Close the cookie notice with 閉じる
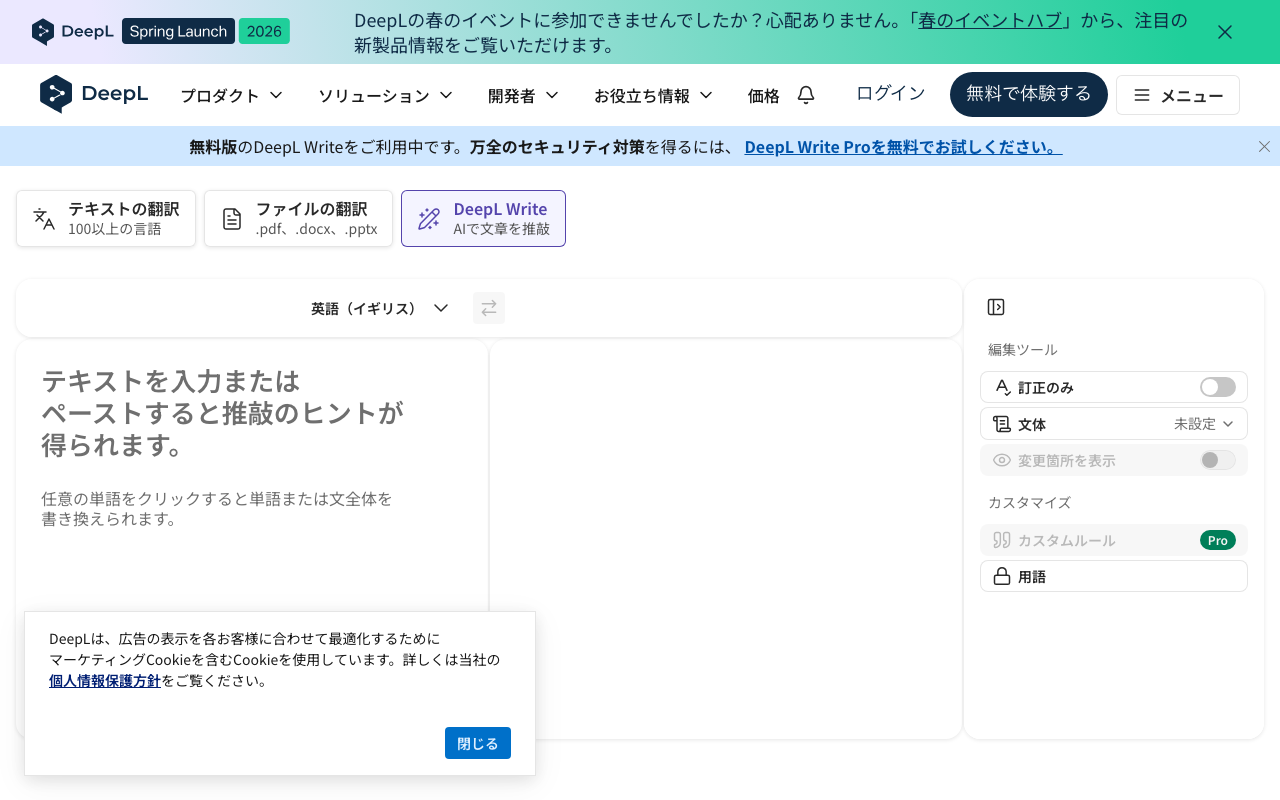Image resolution: width=1280 pixels, height=800 pixels. click(478, 743)
